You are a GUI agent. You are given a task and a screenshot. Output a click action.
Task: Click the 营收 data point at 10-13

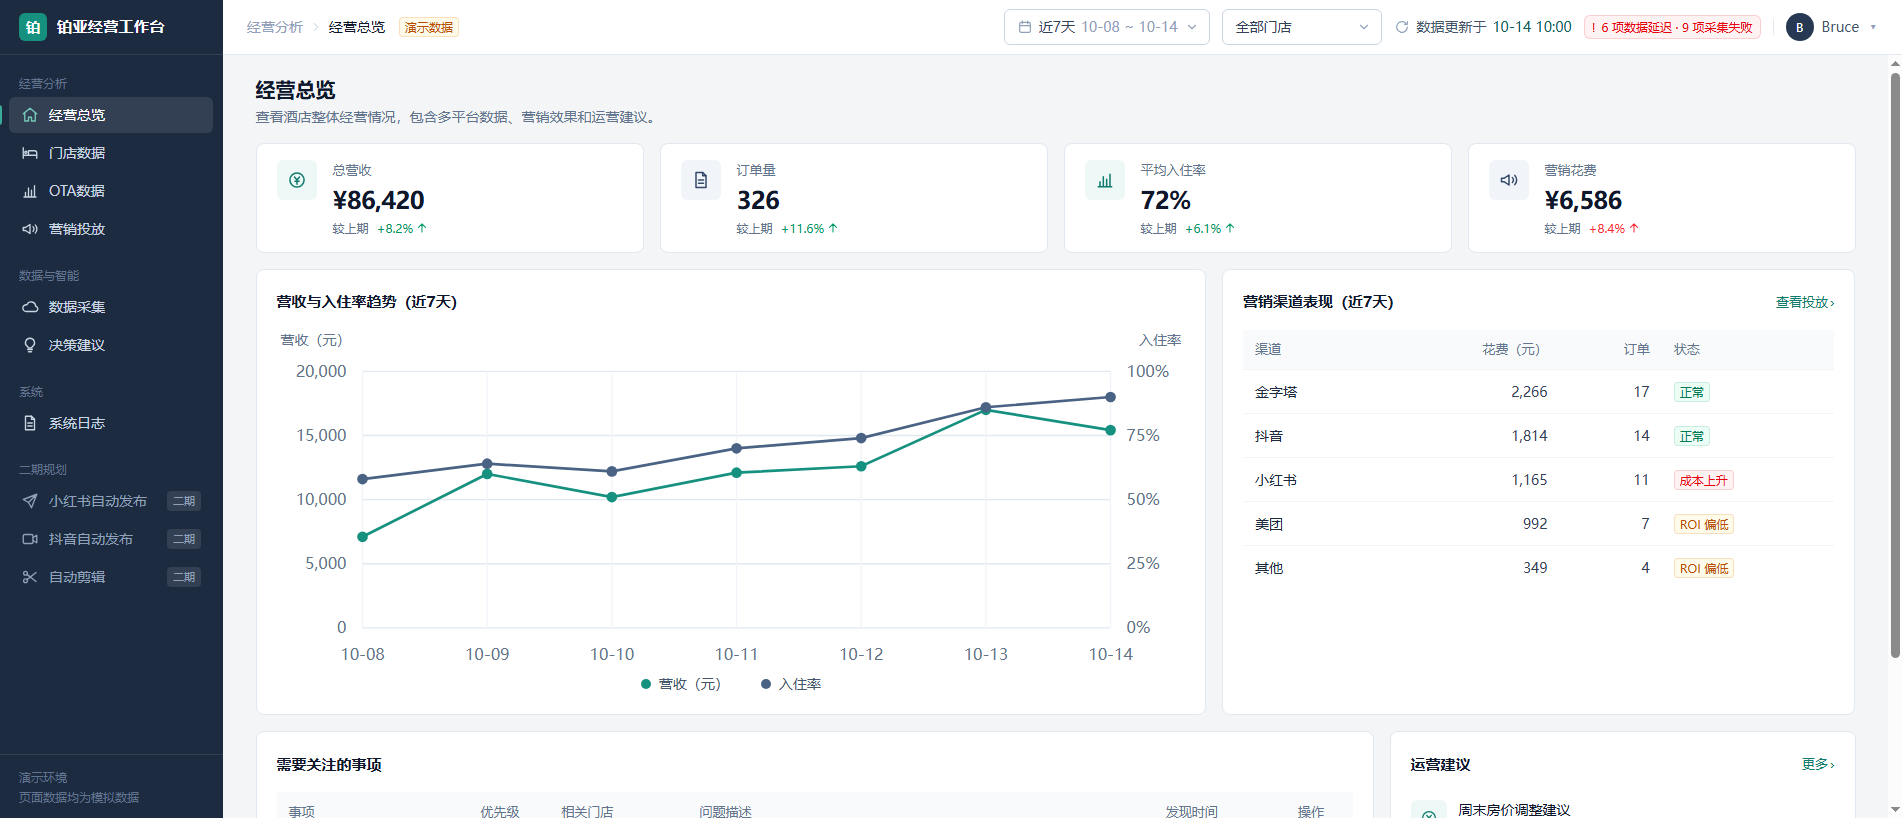[x=986, y=410]
